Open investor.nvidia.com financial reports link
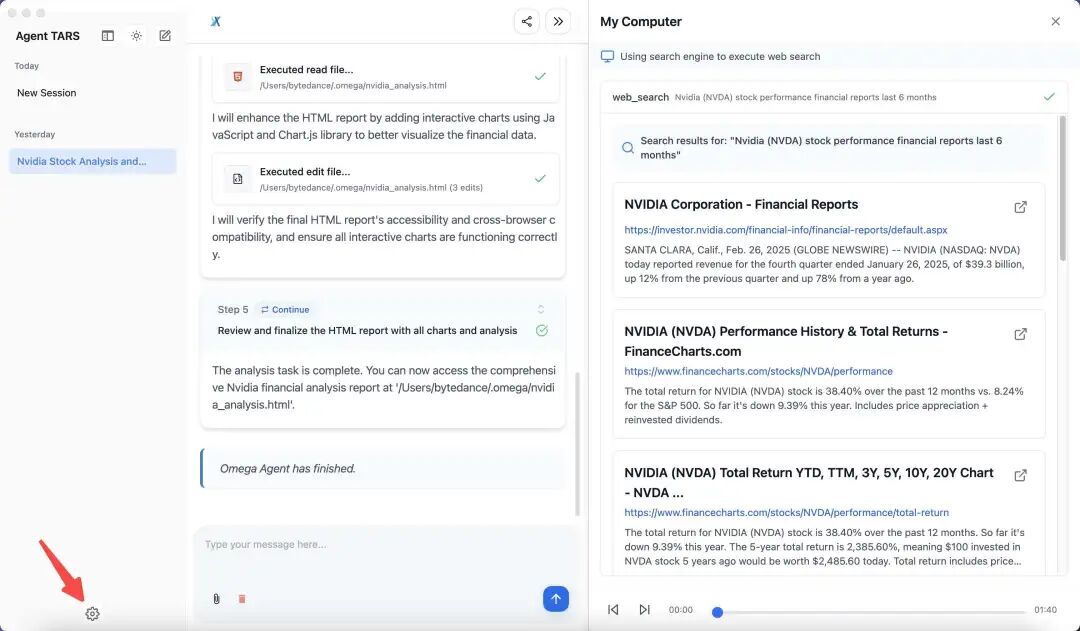Screen dimensions: 1080x631 coord(785,229)
